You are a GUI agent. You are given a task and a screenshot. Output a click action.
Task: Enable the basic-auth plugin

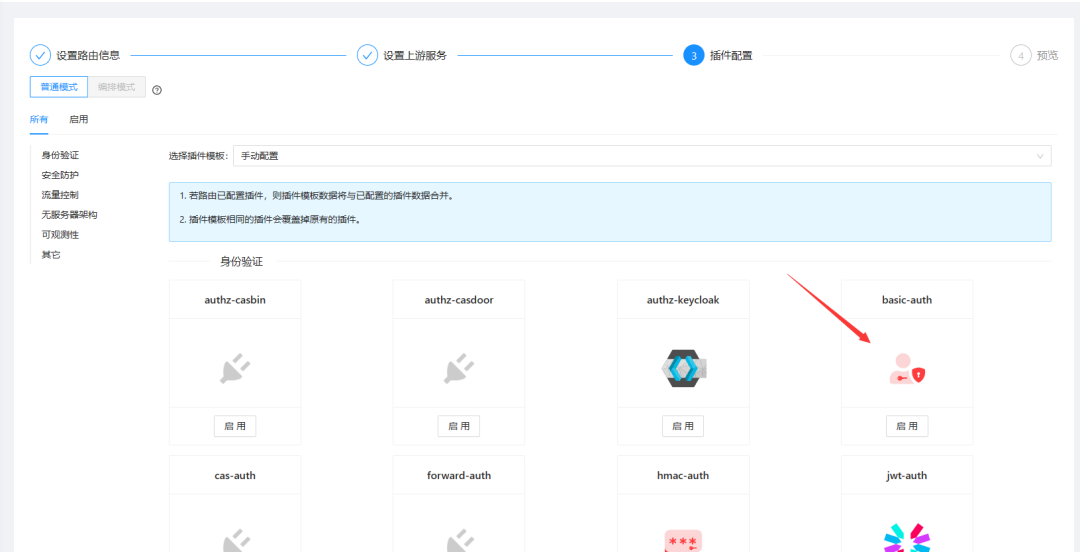click(x=907, y=426)
